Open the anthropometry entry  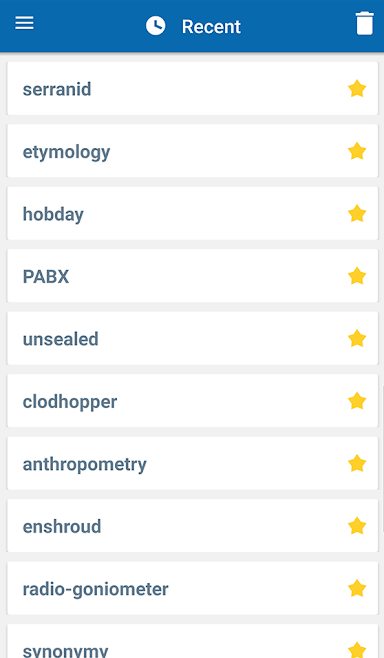click(x=193, y=464)
